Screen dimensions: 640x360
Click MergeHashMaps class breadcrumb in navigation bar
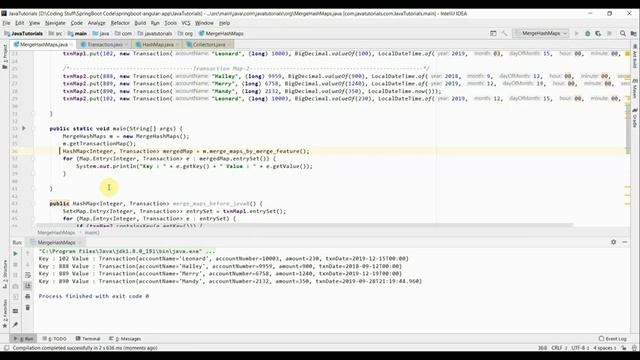coord(221,33)
